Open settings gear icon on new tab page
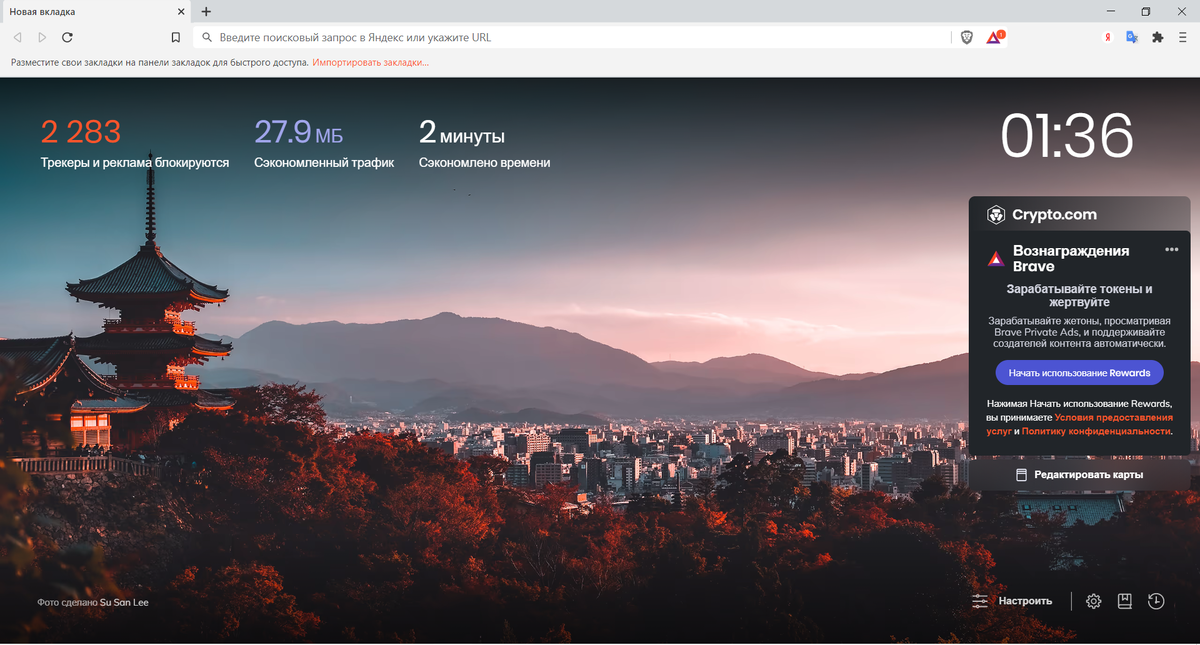1200x645 pixels. coord(1094,601)
